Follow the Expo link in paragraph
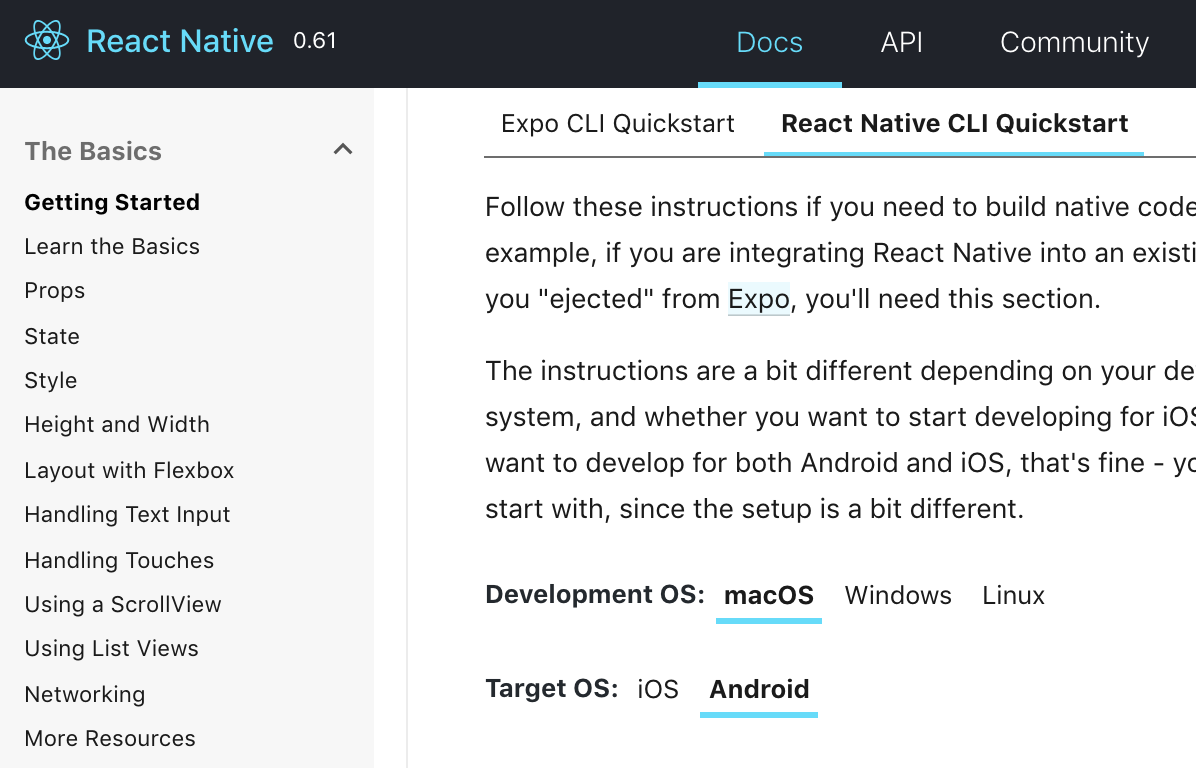1196x768 pixels. point(758,298)
